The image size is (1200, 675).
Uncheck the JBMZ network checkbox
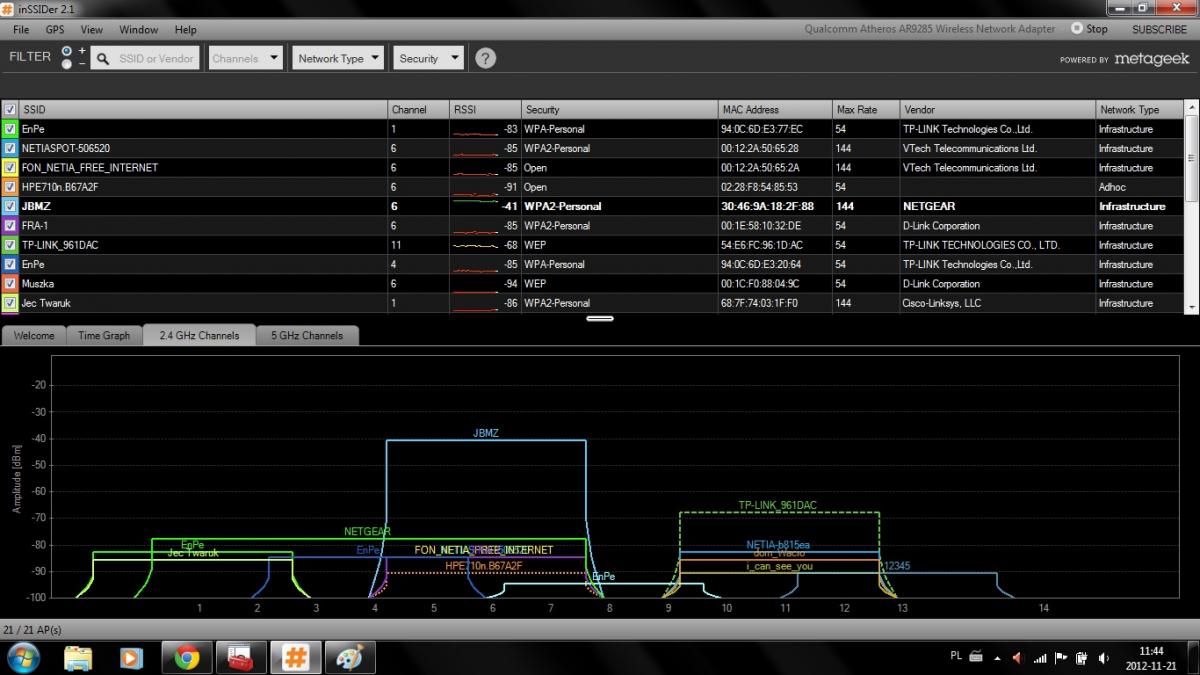coord(9,206)
